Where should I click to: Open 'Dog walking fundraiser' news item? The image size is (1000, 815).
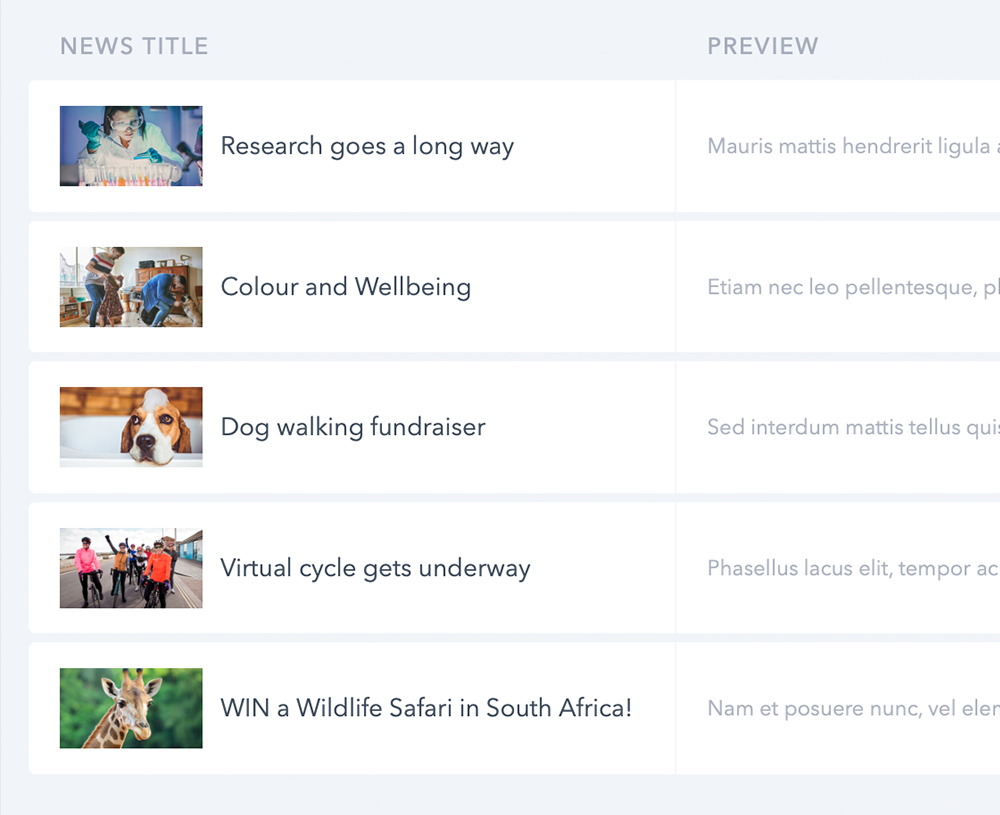[x=353, y=427]
